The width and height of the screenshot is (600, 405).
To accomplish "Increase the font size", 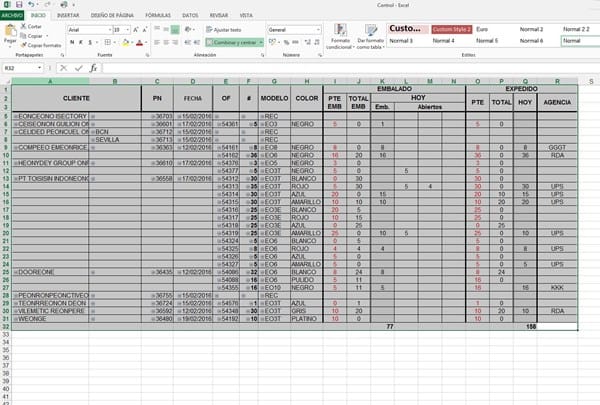I will pos(135,30).
